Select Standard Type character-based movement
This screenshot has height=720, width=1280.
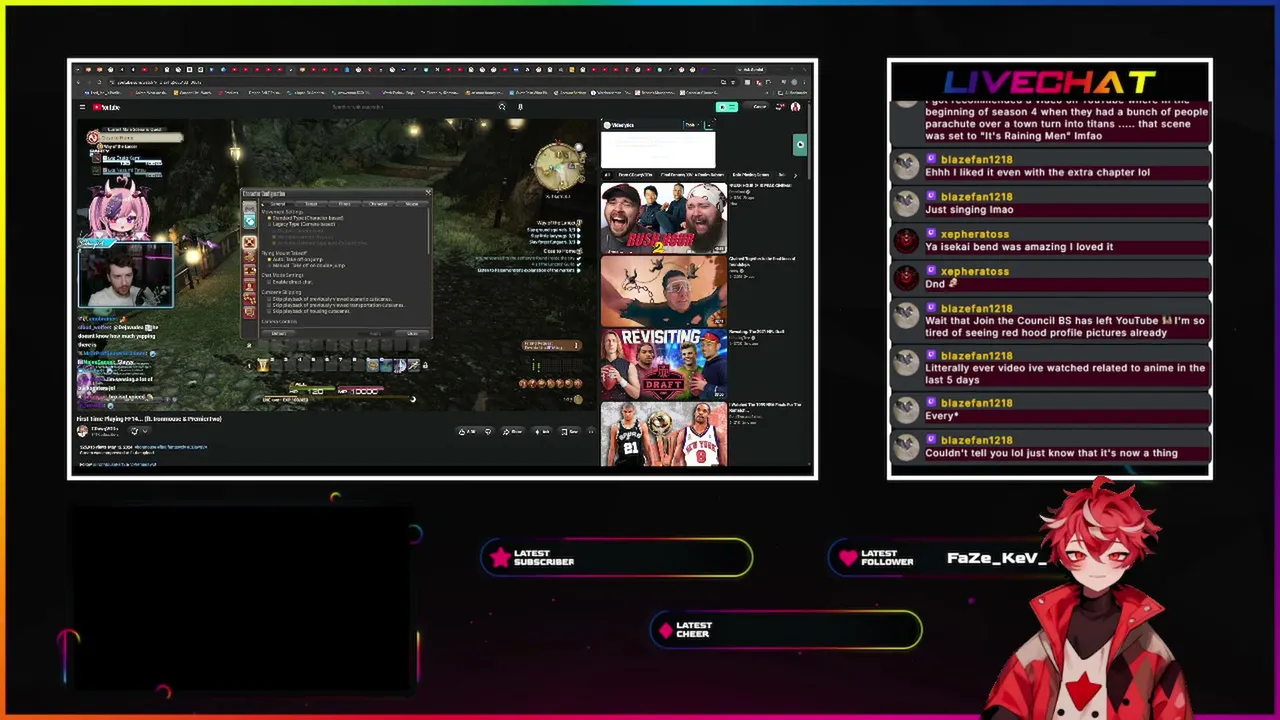click(306, 218)
